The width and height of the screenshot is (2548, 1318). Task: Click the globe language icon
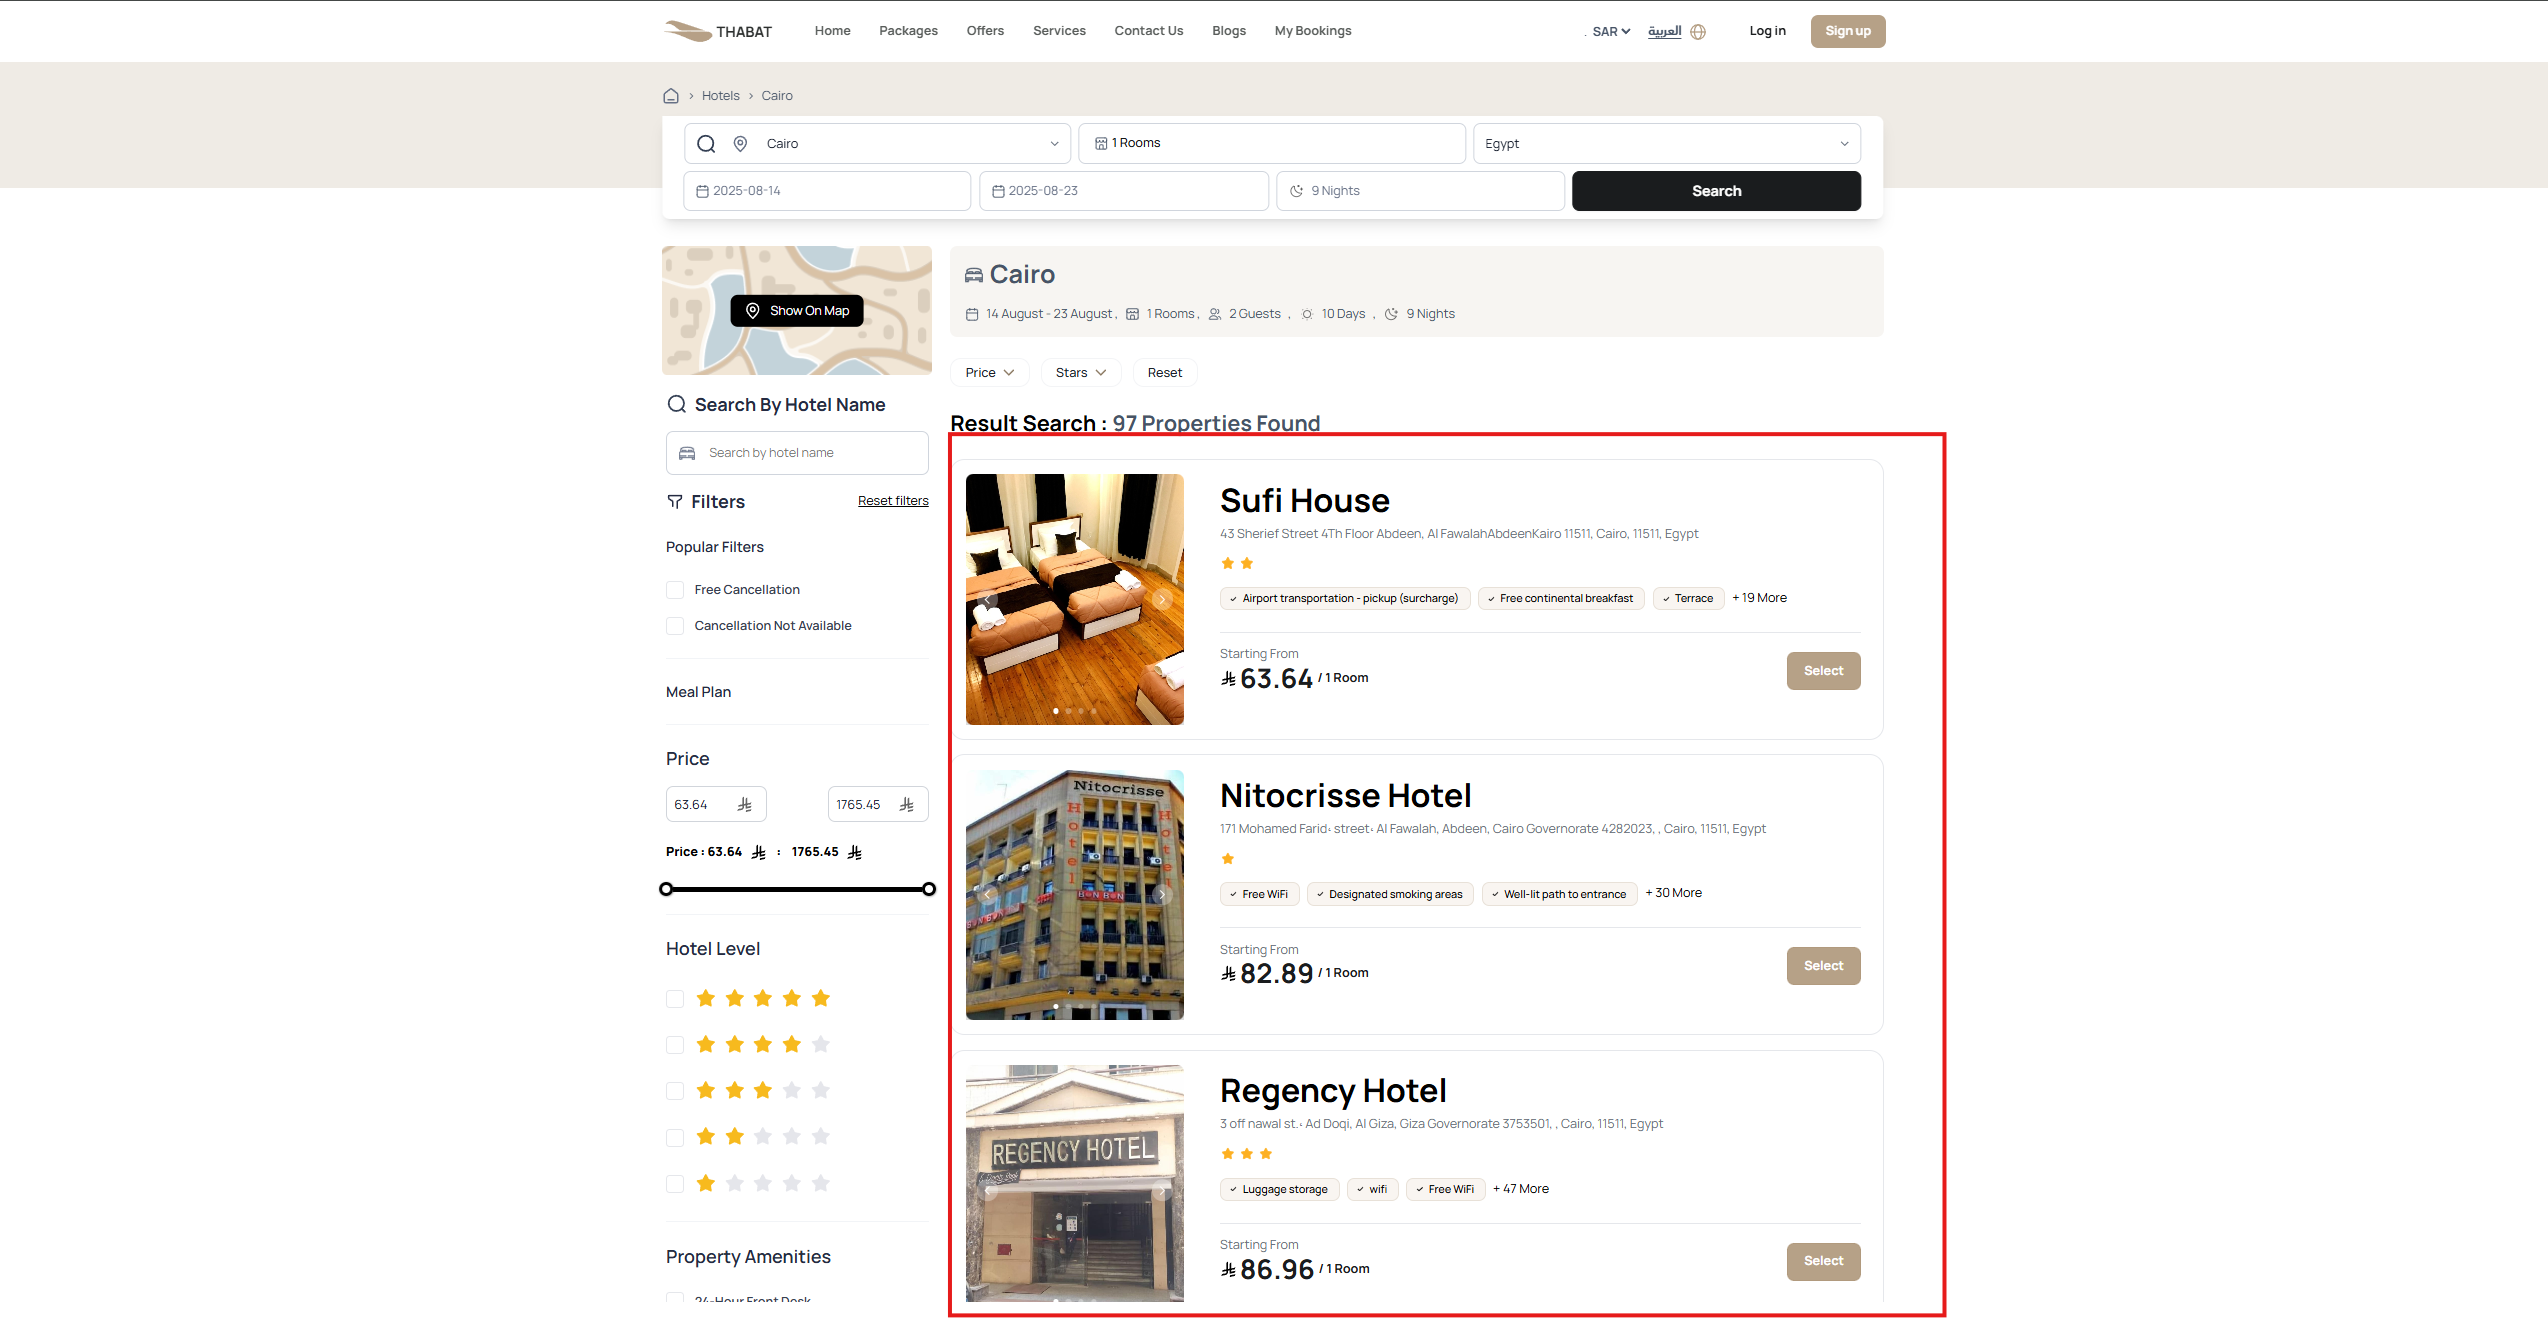1698,32
